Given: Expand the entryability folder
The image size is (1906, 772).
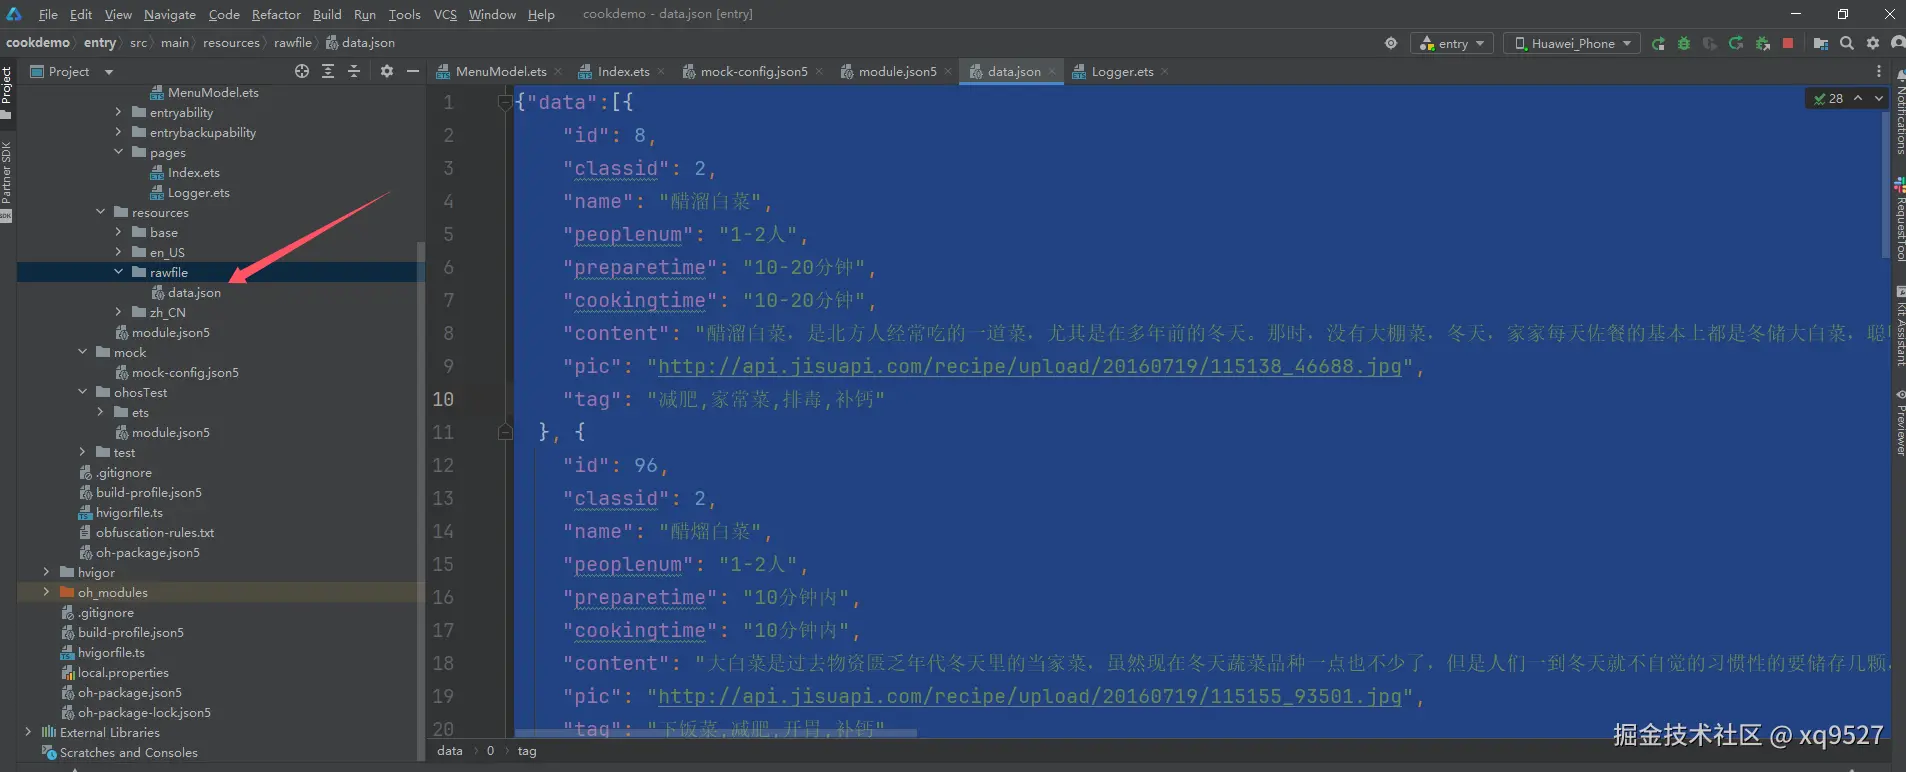Looking at the screenshot, I should pyautogui.click(x=118, y=112).
